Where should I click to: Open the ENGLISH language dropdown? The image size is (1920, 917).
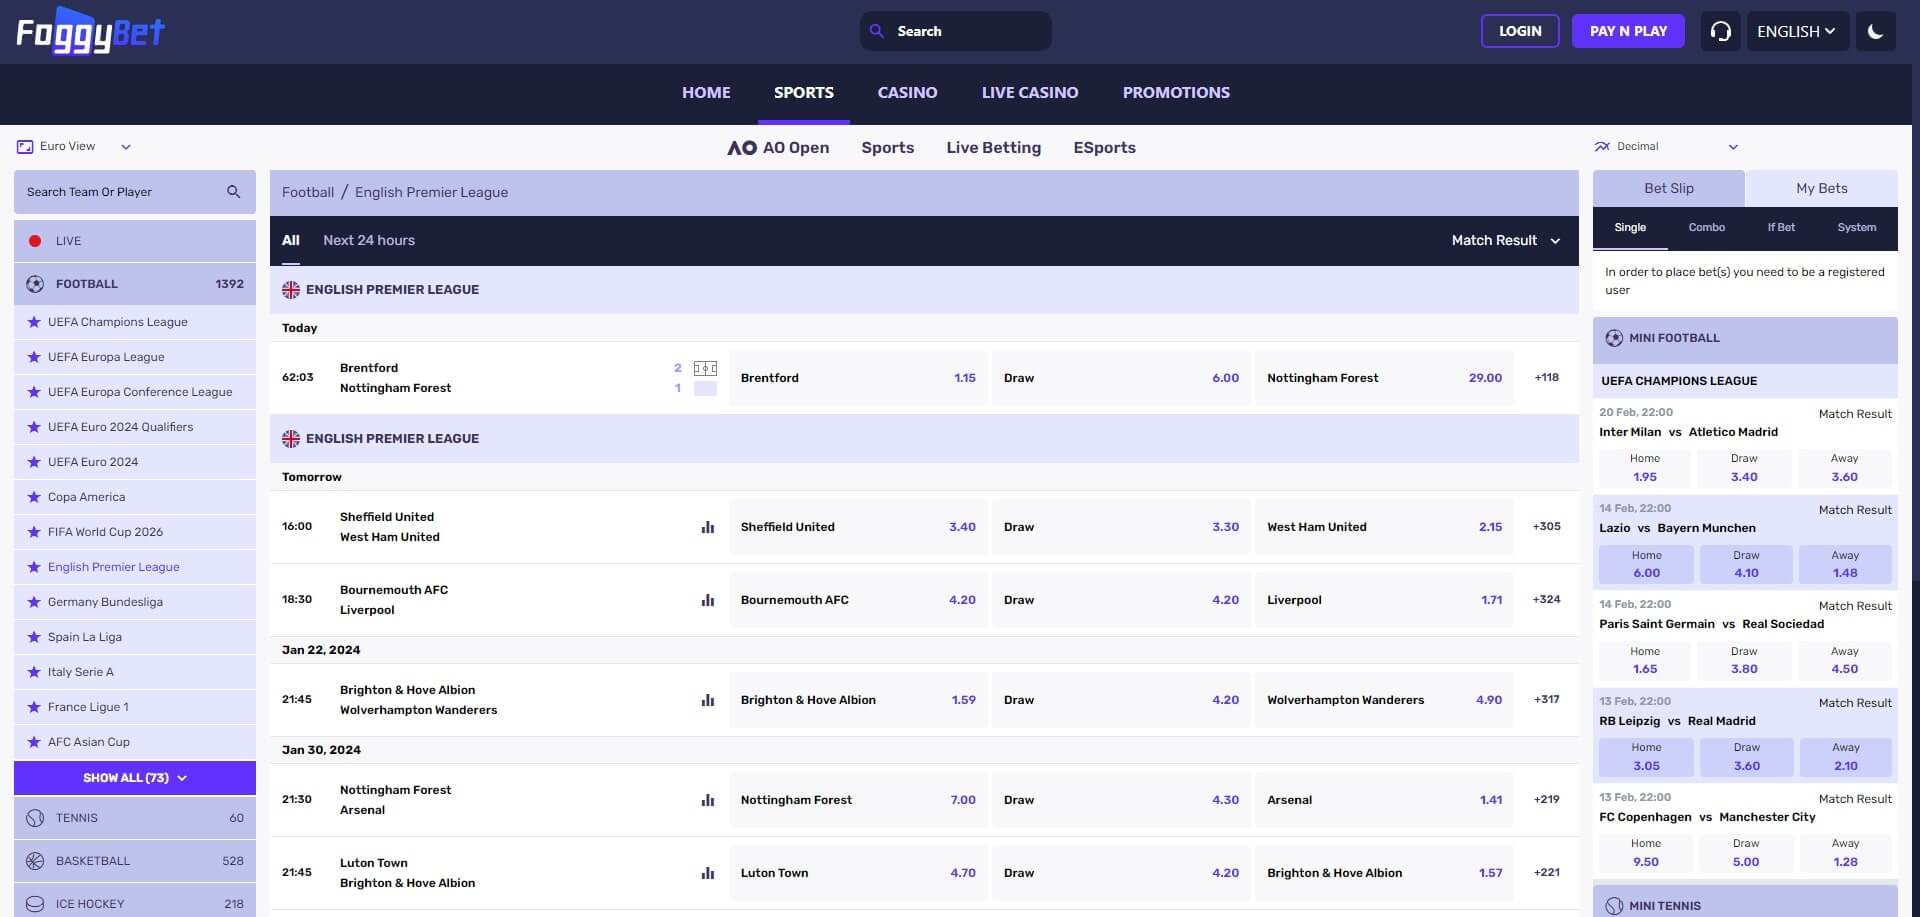(x=1796, y=31)
